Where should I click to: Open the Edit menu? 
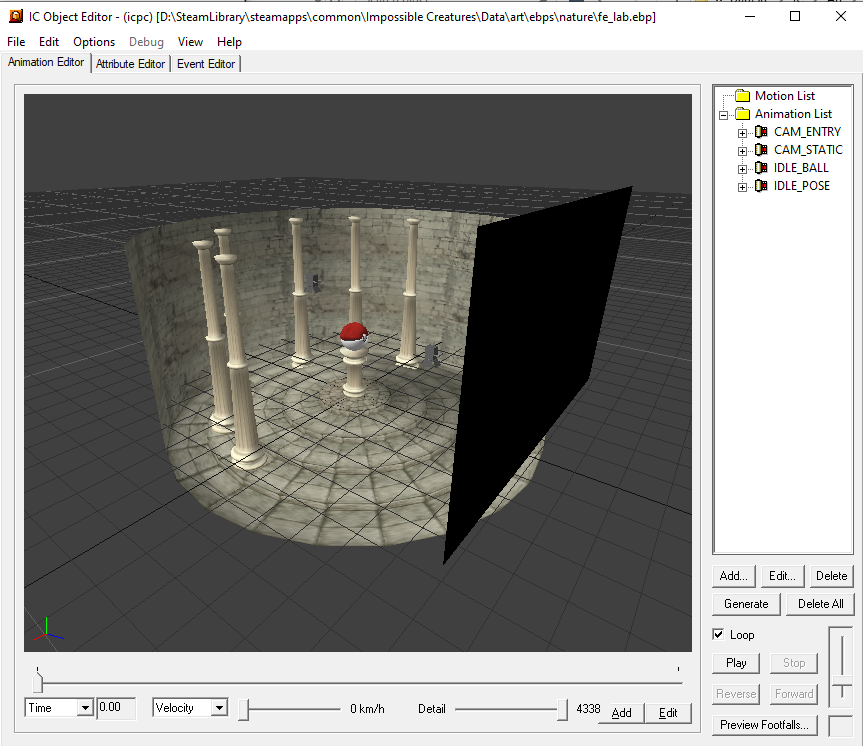click(x=48, y=42)
